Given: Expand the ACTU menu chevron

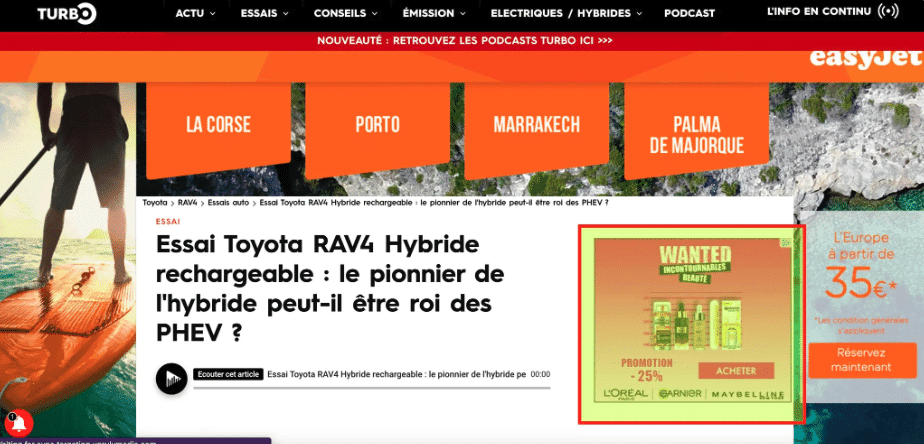Looking at the screenshot, I should point(212,13).
